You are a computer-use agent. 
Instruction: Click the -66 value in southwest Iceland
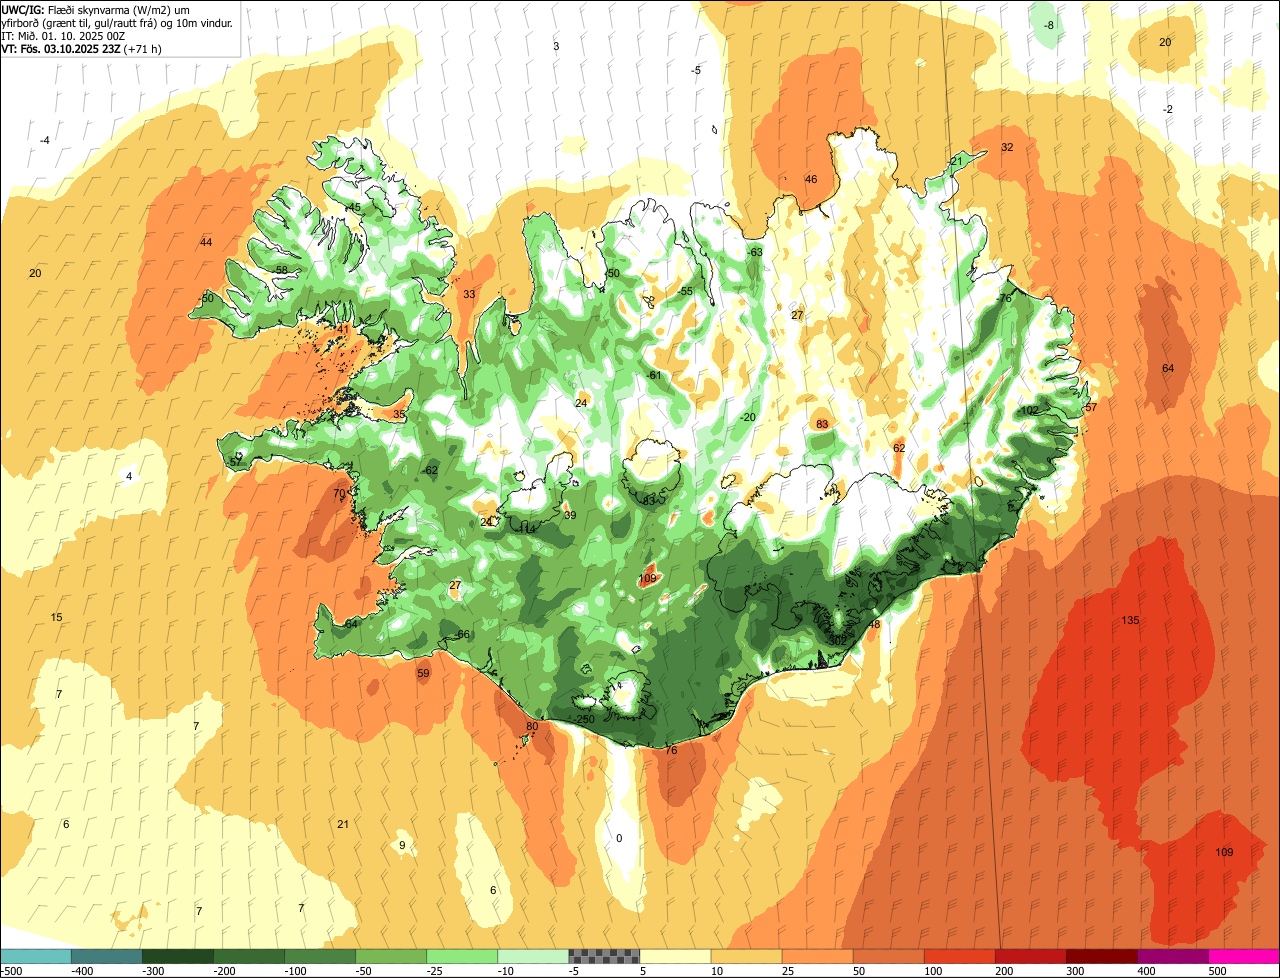pyautogui.click(x=461, y=635)
